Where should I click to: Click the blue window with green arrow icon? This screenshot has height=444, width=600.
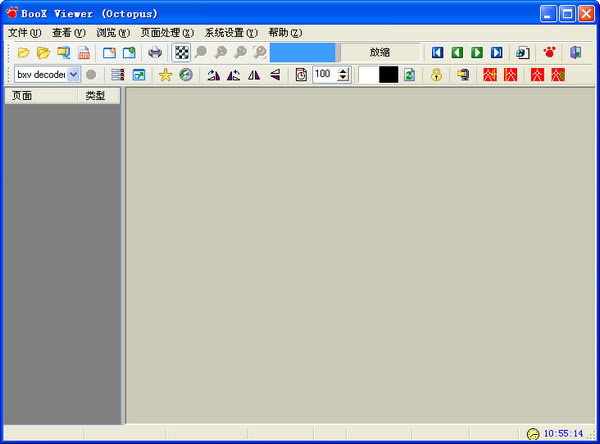point(139,75)
